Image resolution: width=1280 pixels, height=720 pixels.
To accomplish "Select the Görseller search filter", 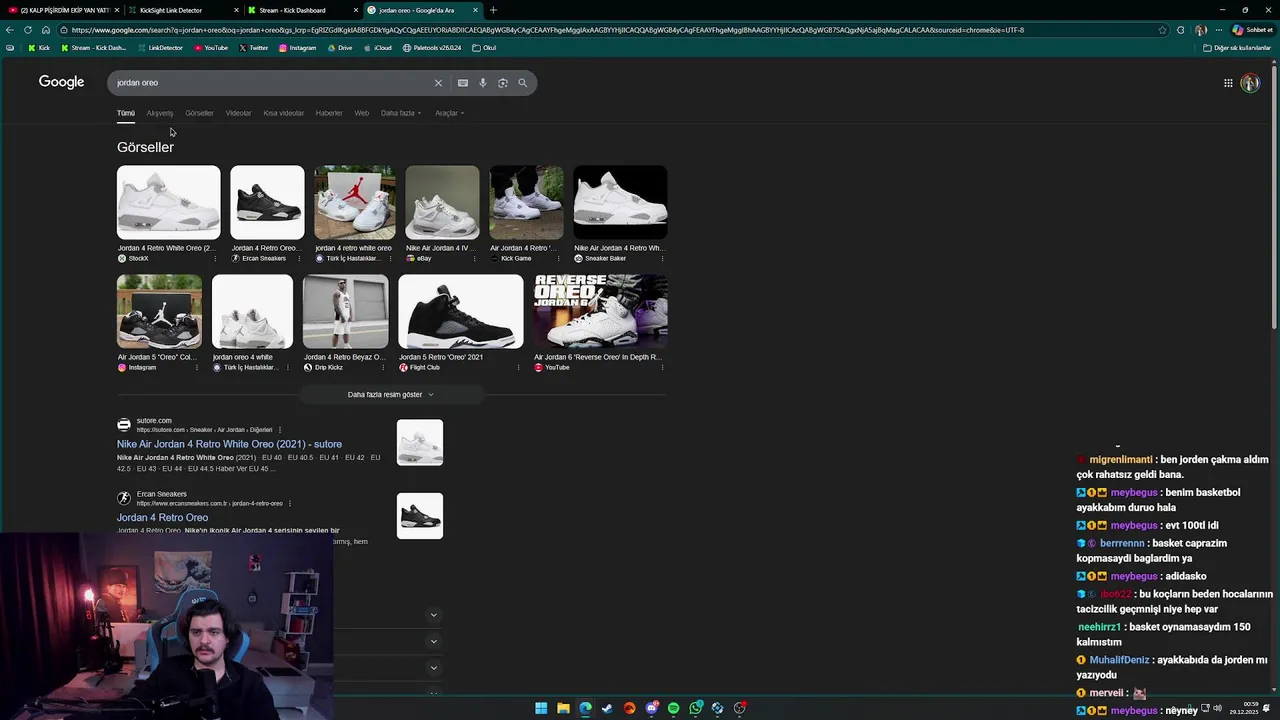I will click(x=199, y=113).
